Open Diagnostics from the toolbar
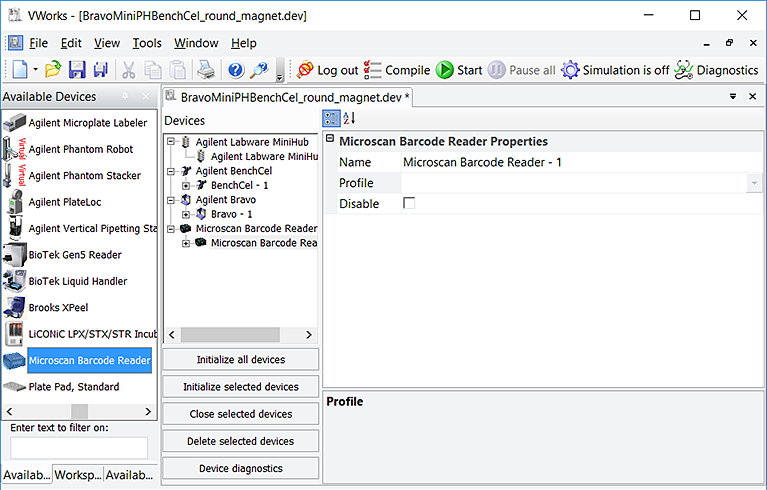 716,70
